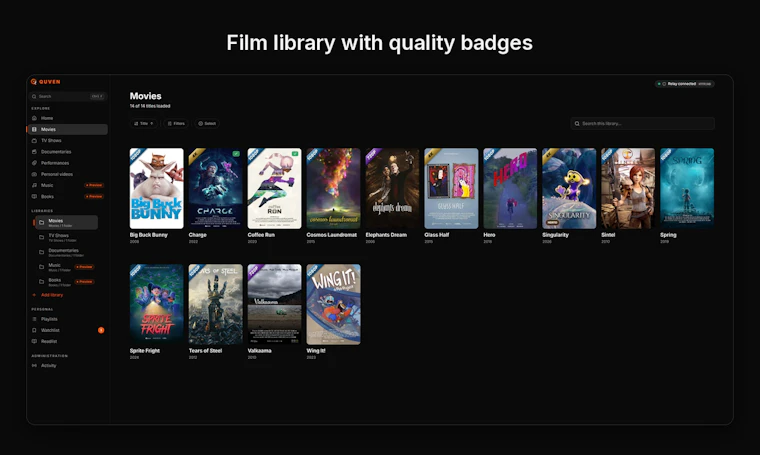Open Activity under Administration

(x=67, y=365)
